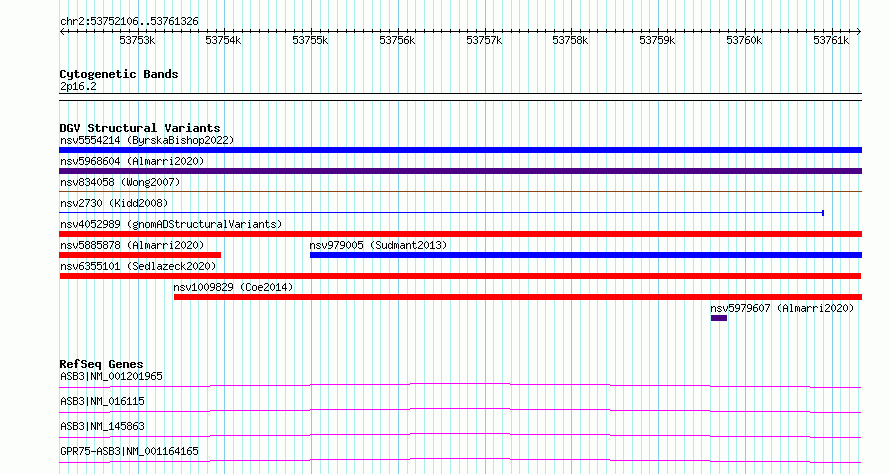Screen dimensions: 890x474
Task: Click the thin blue line of nsv2730
Action: 442,213
